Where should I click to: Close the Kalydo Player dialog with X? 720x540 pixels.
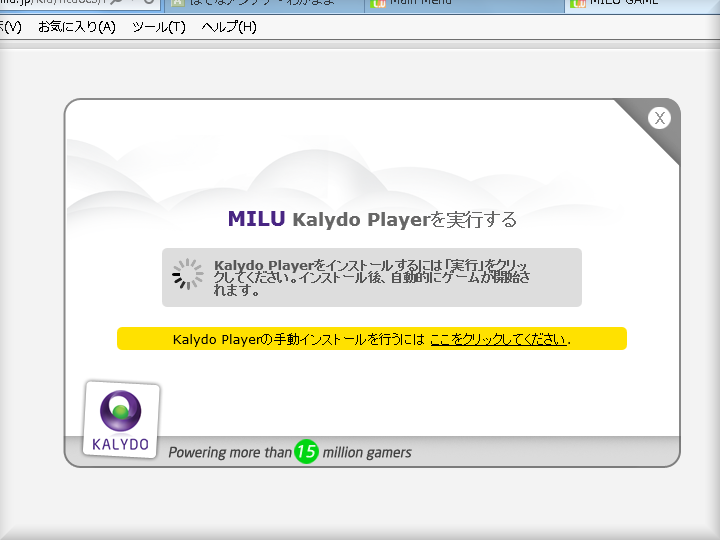pyautogui.click(x=659, y=118)
